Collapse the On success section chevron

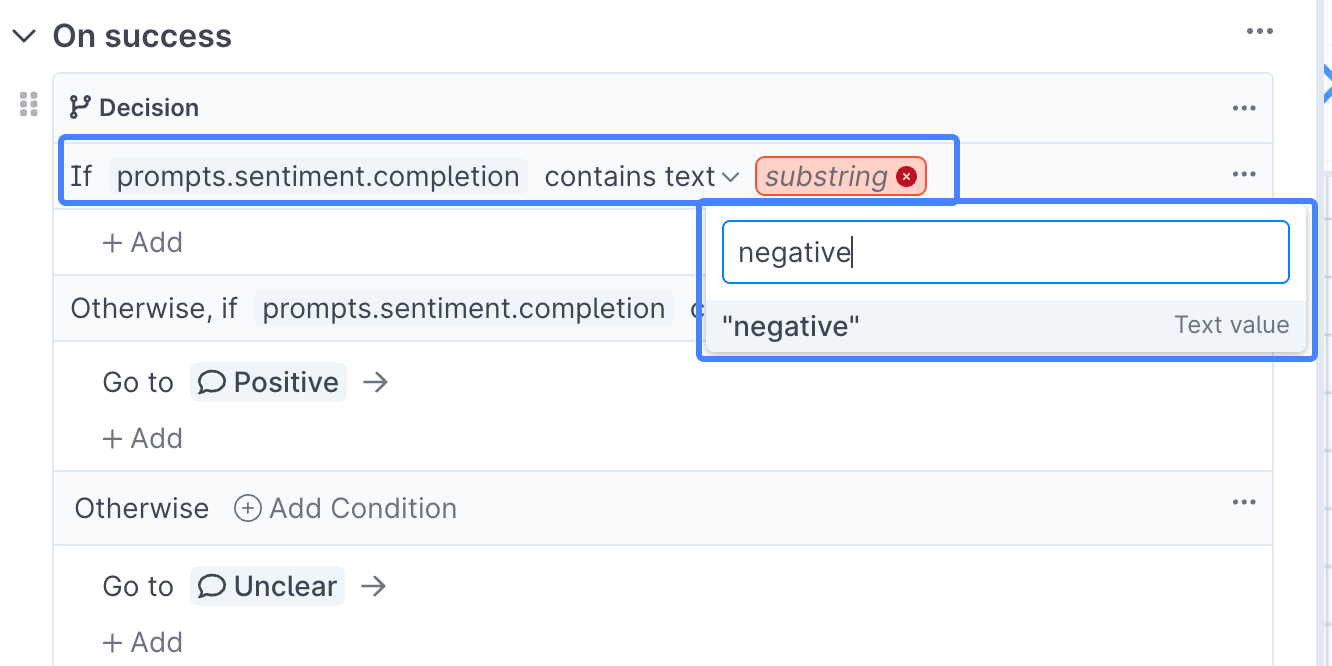tap(23, 37)
